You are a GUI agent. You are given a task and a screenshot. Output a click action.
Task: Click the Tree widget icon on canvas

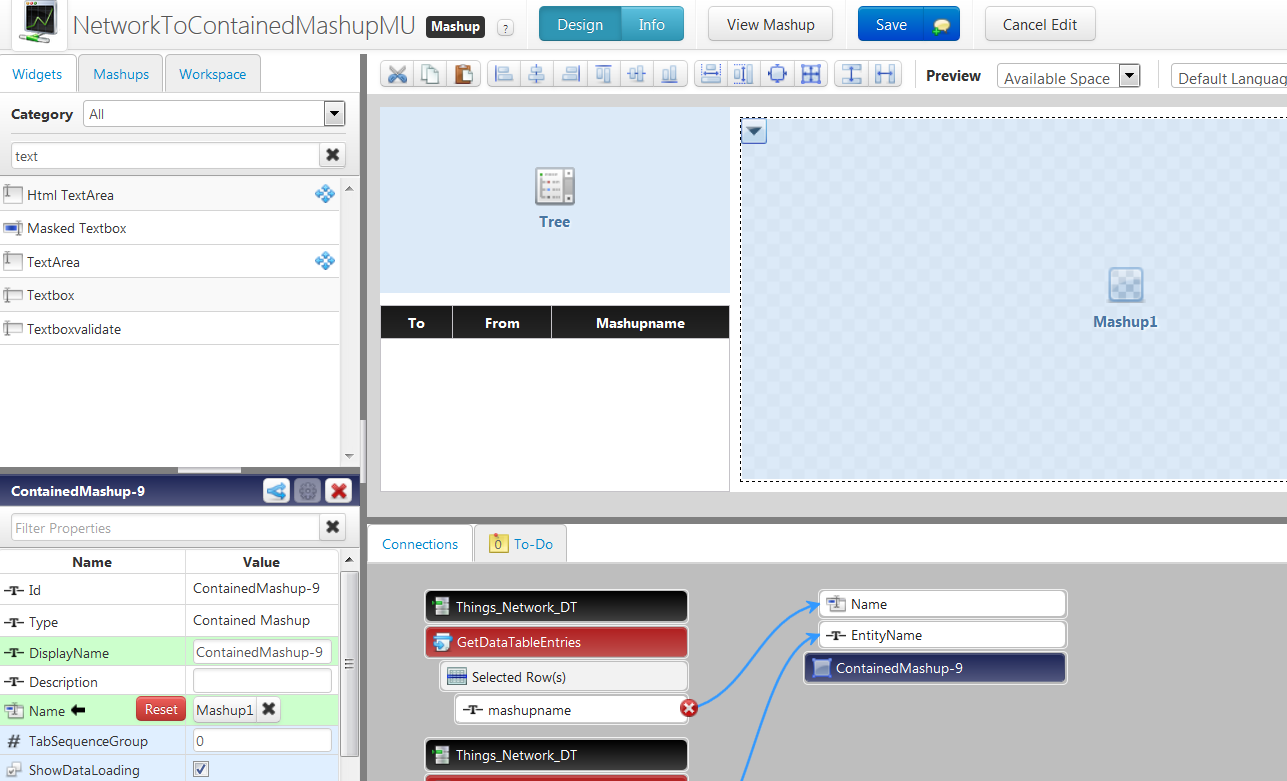[x=555, y=186]
